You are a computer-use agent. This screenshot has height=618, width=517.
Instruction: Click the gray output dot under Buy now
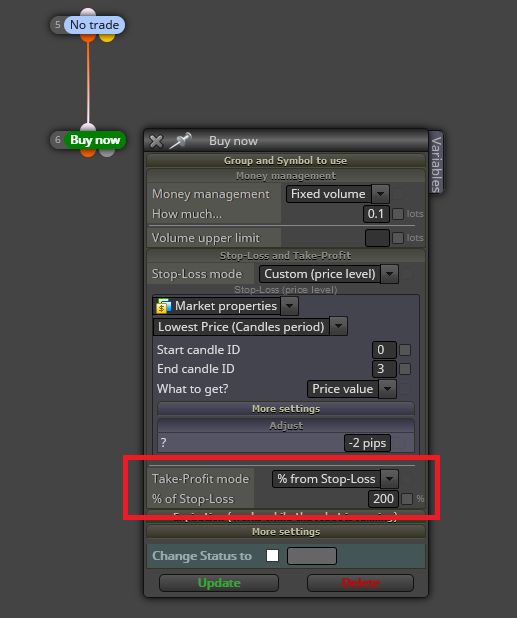pos(107,153)
